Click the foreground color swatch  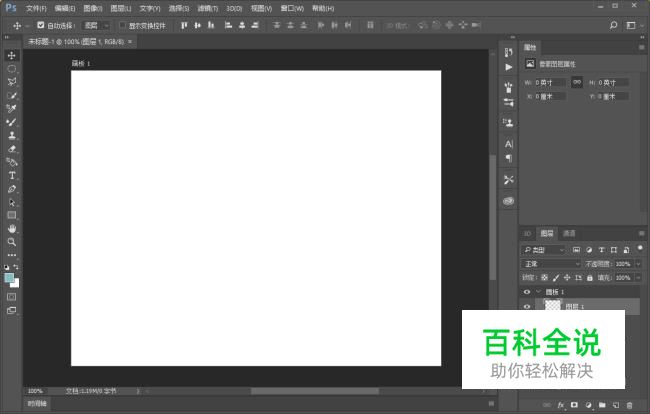9,278
